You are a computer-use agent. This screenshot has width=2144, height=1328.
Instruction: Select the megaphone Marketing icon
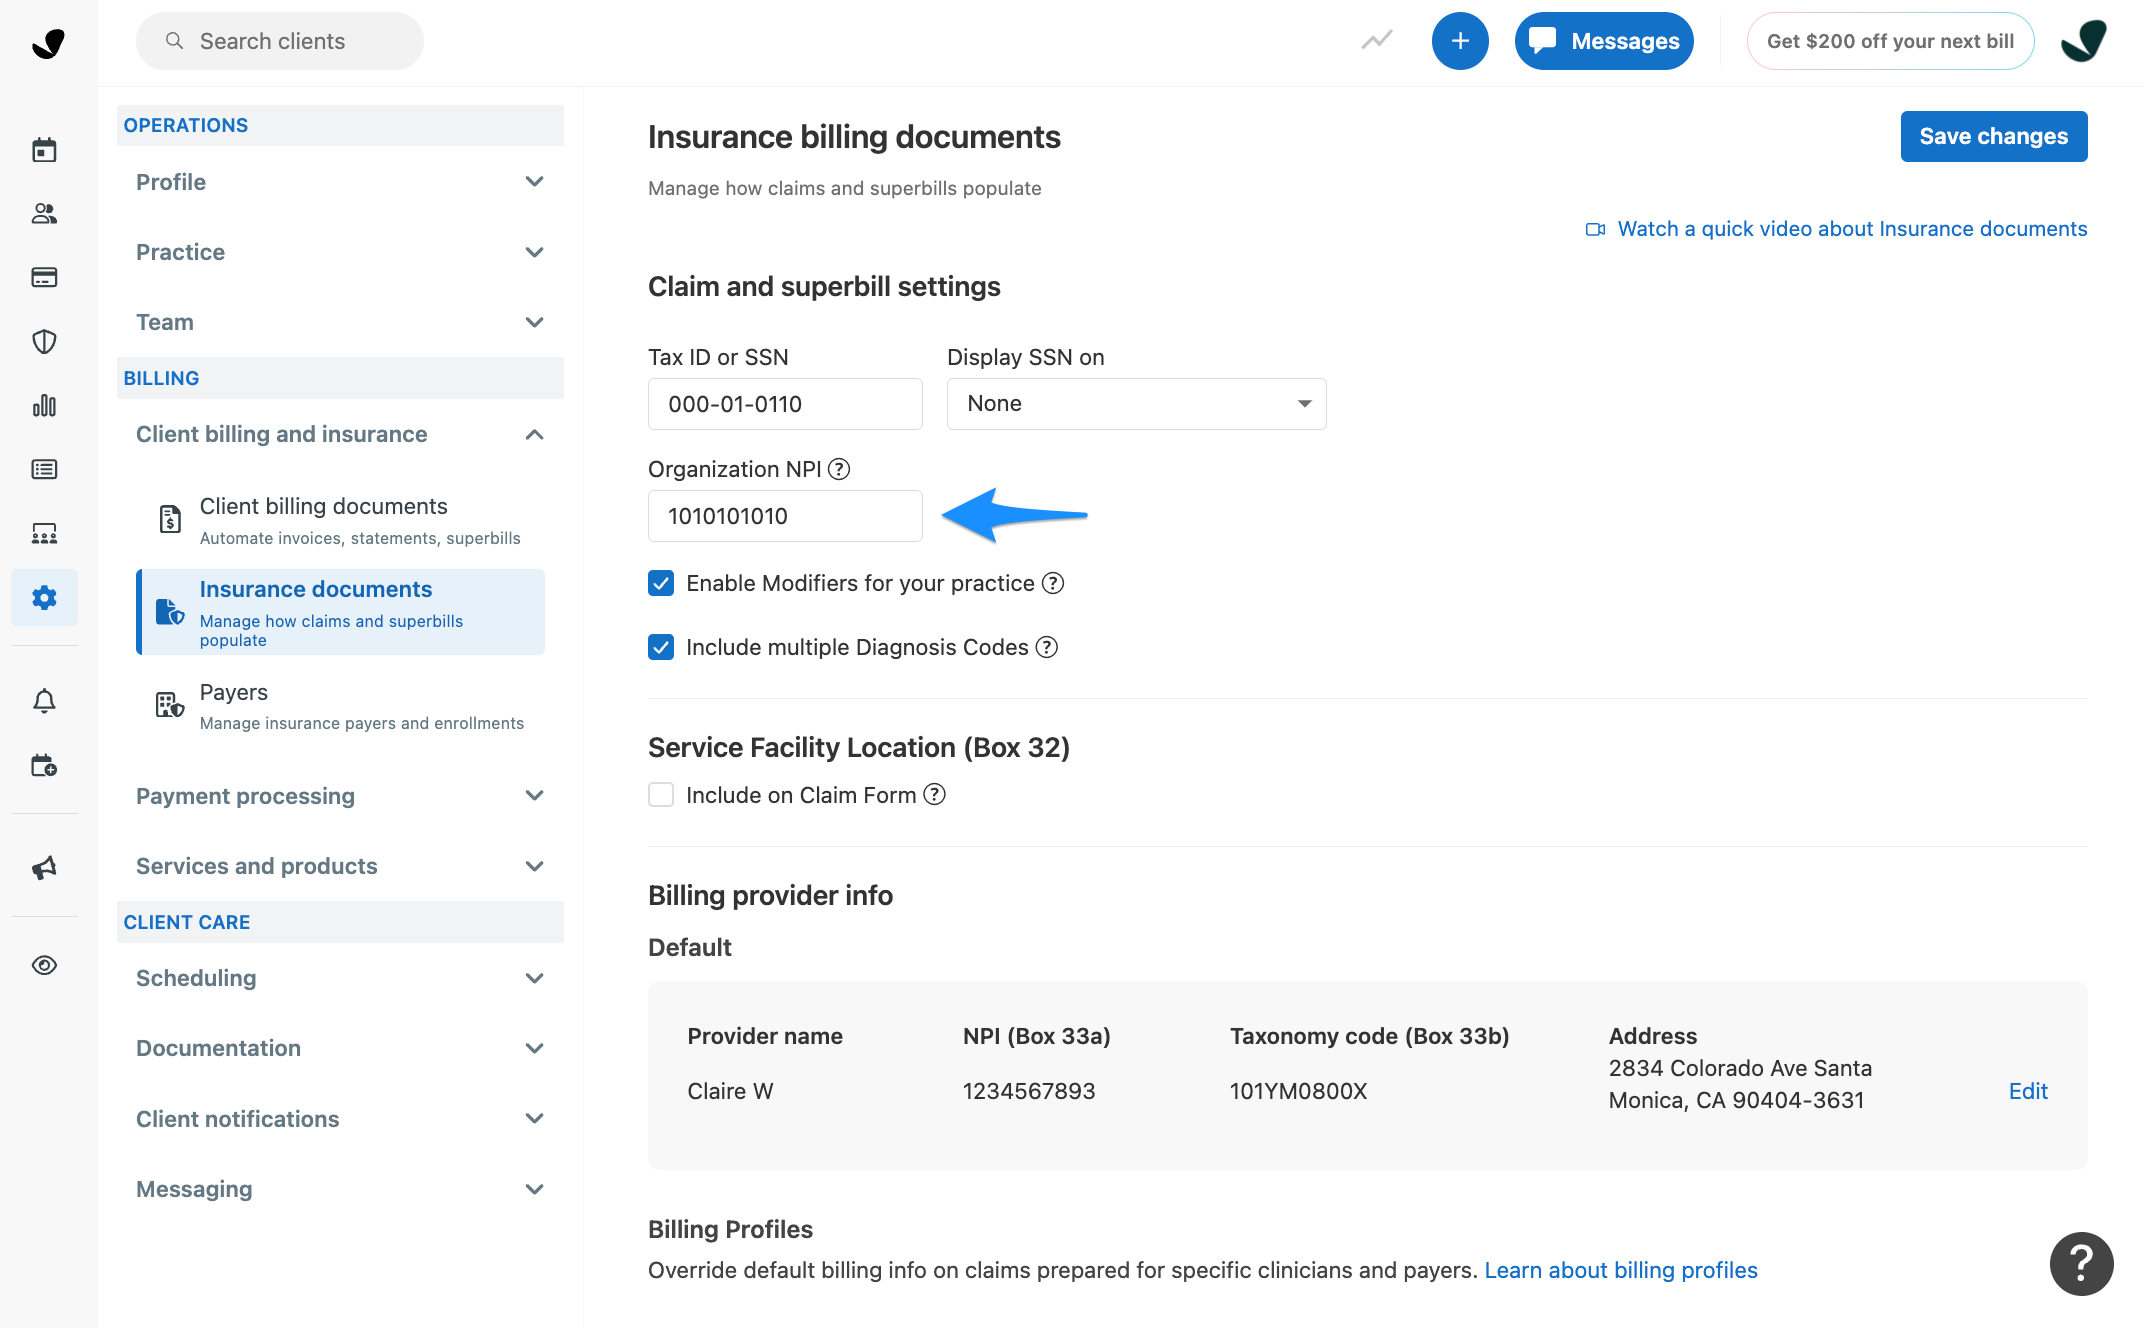45,868
